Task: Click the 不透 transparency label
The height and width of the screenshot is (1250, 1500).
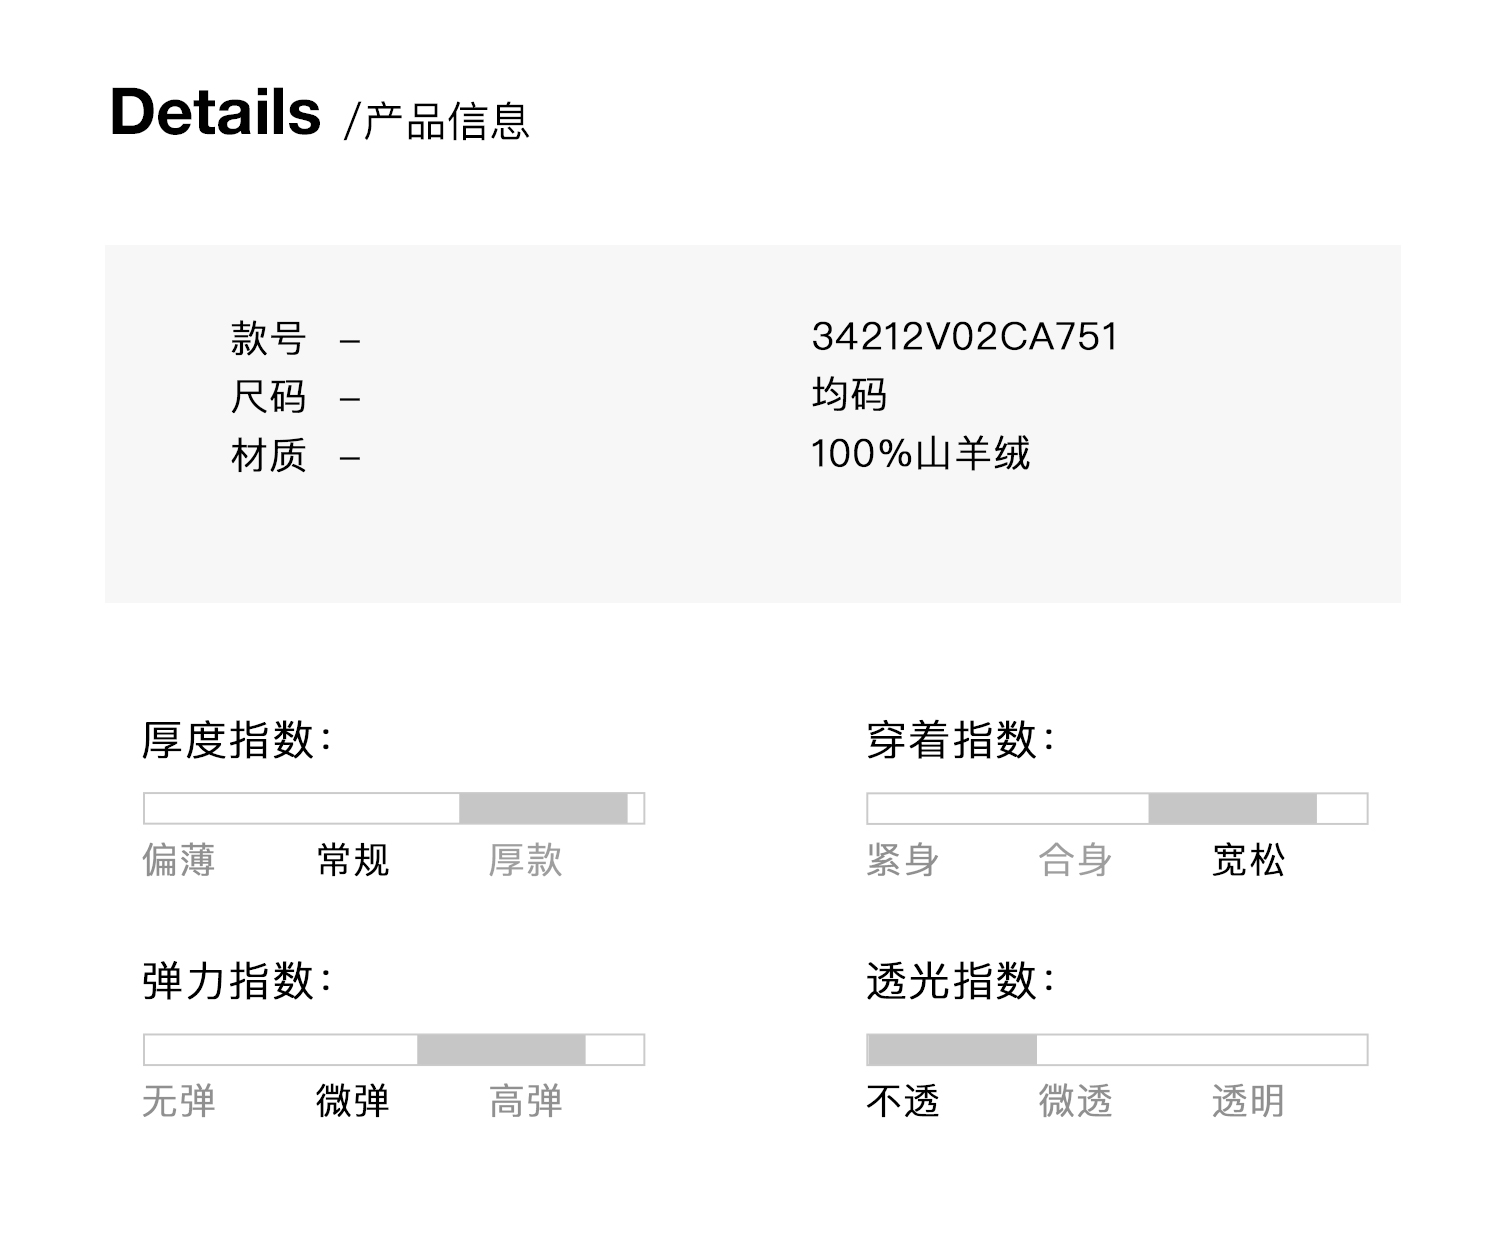Action: click(902, 1101)
